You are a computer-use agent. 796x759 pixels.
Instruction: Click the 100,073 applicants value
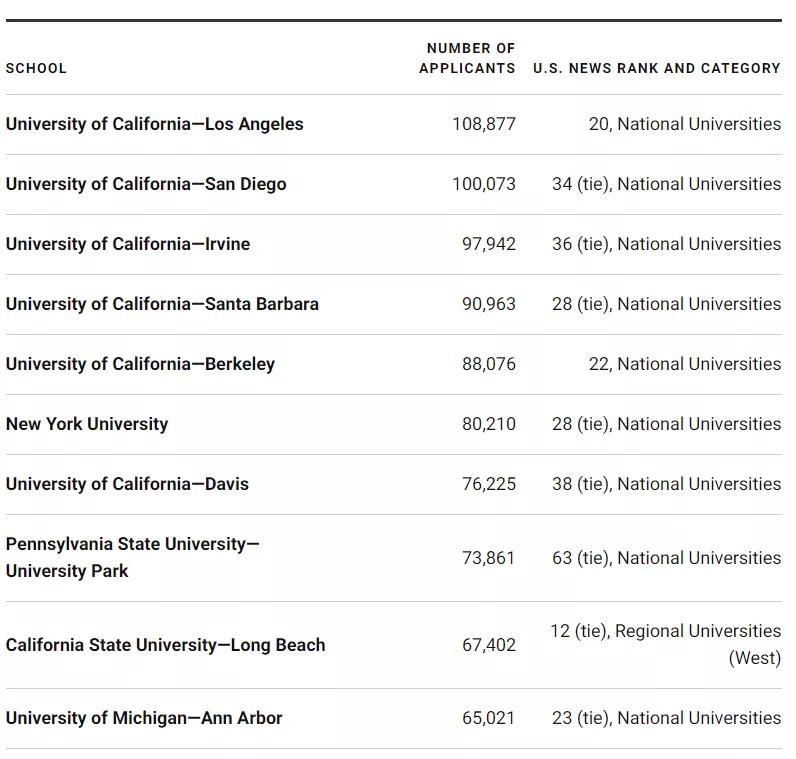484,184
